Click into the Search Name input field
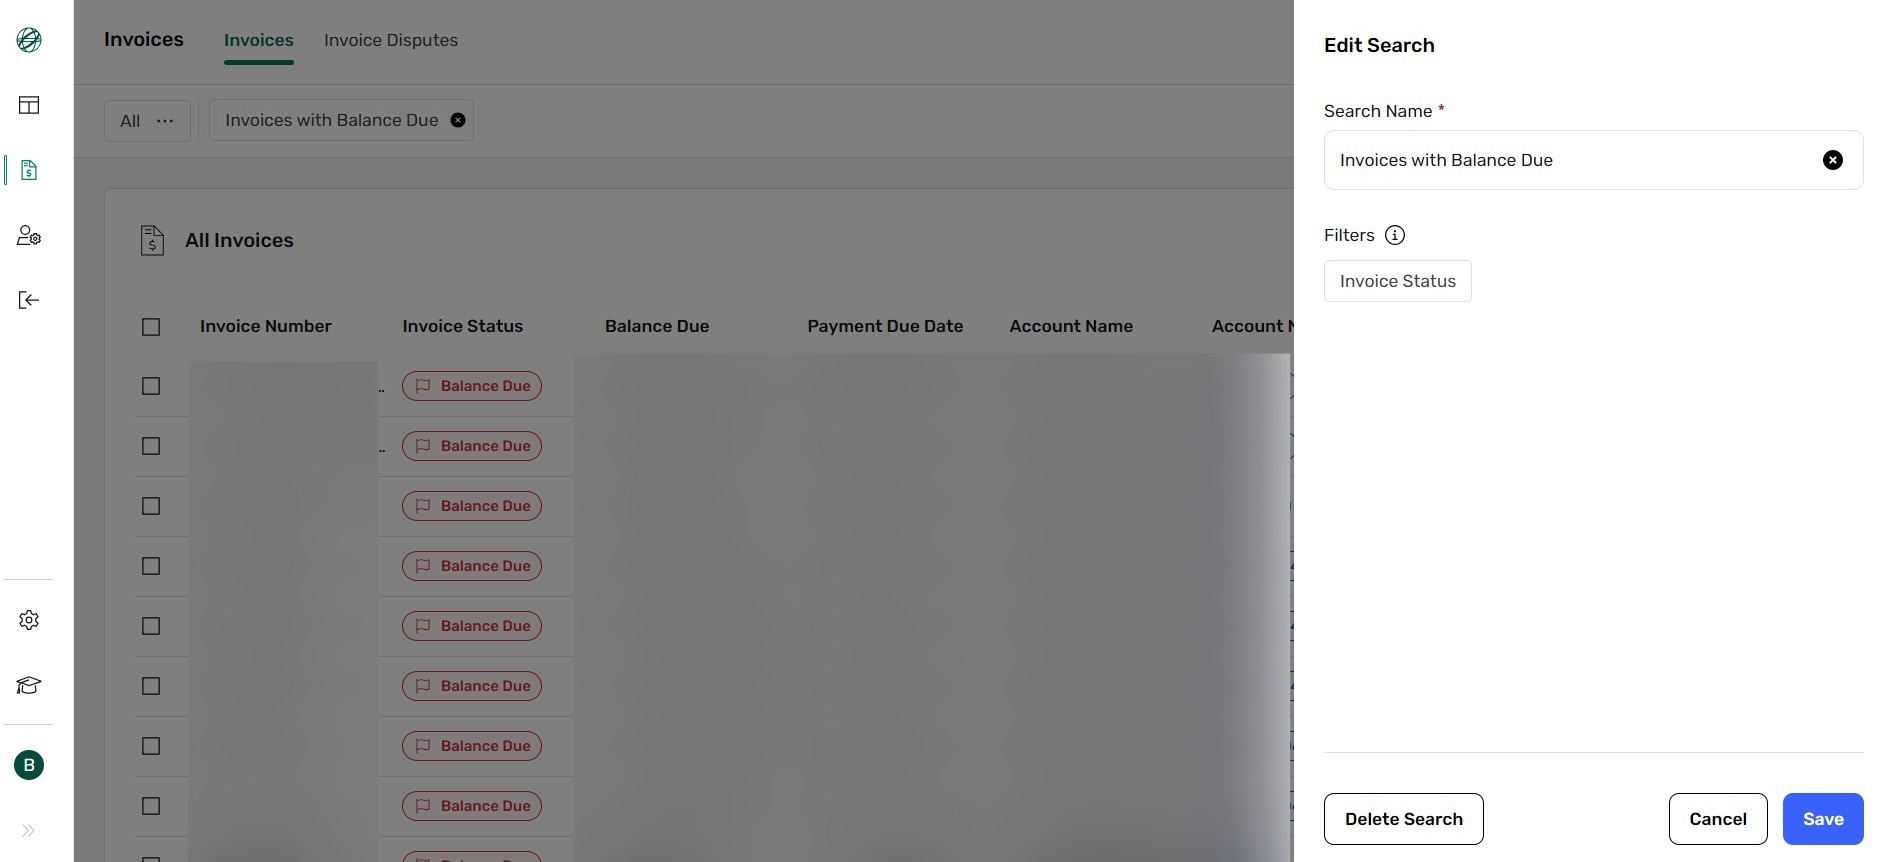This screenshot has height=862, width=1882. 1575,160
